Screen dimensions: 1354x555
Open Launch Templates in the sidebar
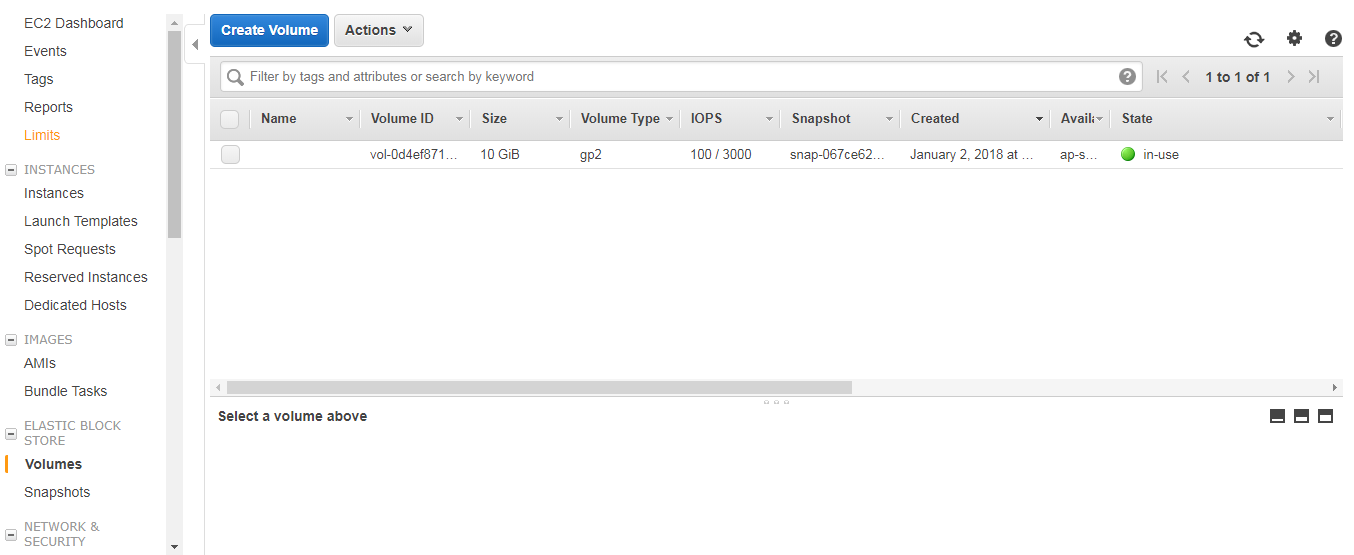point(81,221)
